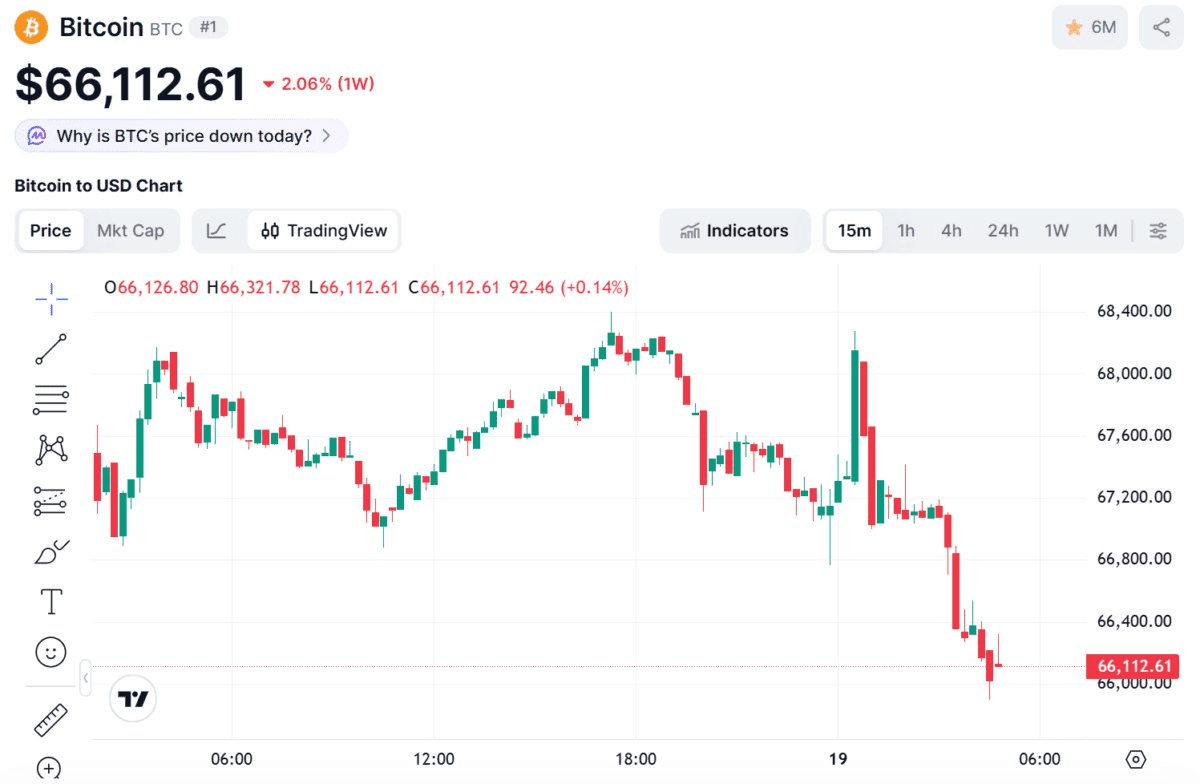This screenshot has height=784, width=1200.
Task: Select the XABCD pattern tool
Action: click(51, 449)
